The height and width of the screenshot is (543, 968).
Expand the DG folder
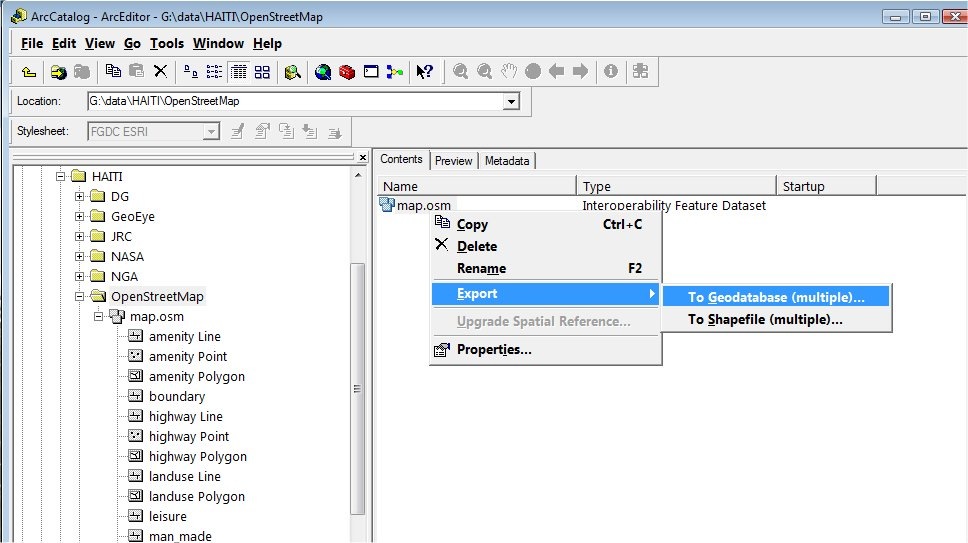click(x=79, y=196)
